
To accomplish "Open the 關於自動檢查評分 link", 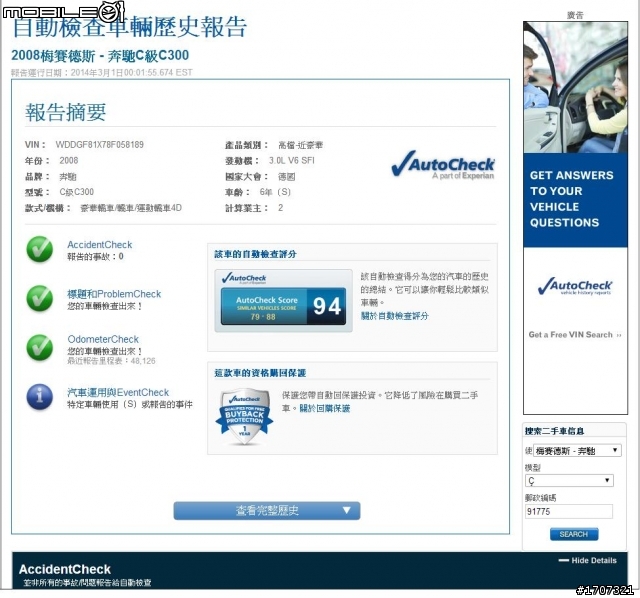I will click(395, 316).
